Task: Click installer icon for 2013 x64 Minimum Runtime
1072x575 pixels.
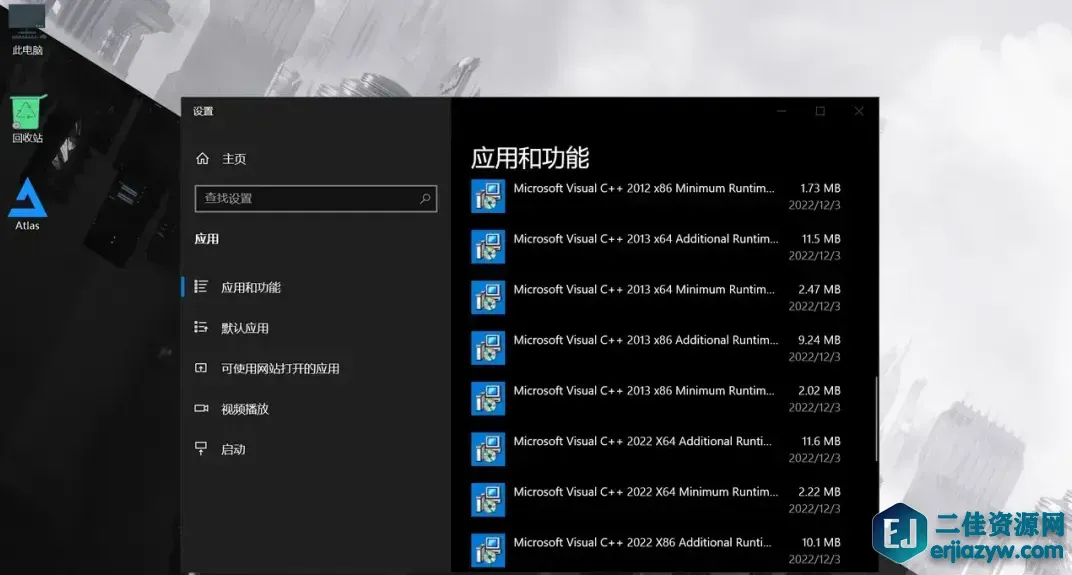Action: (488, 297)
